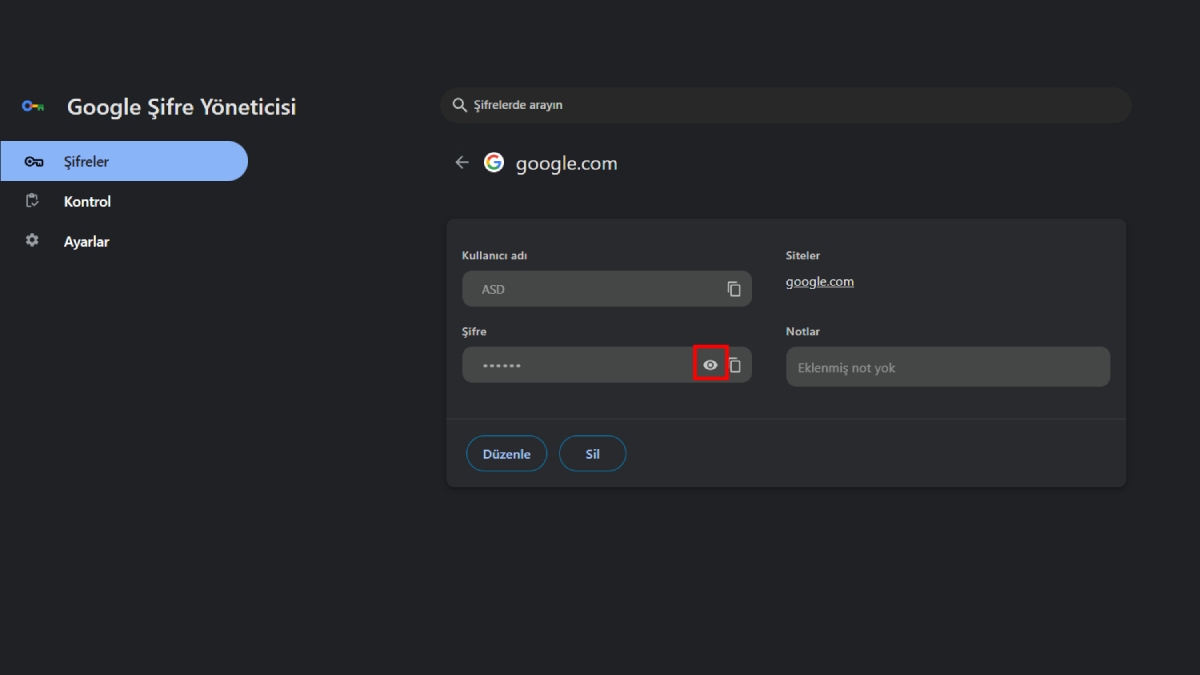This screenshot has width=1200, height=675.
Task: Copy the hidden password
Action: (x=735, y=365)
